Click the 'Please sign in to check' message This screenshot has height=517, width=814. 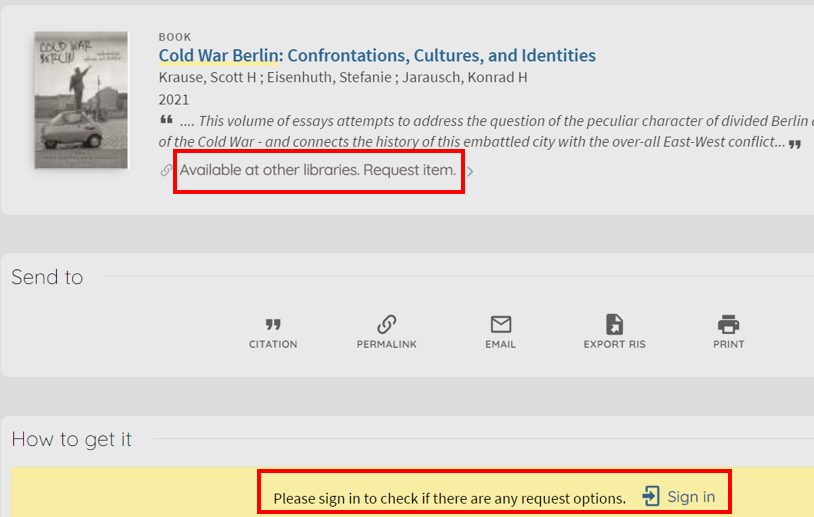449,498
